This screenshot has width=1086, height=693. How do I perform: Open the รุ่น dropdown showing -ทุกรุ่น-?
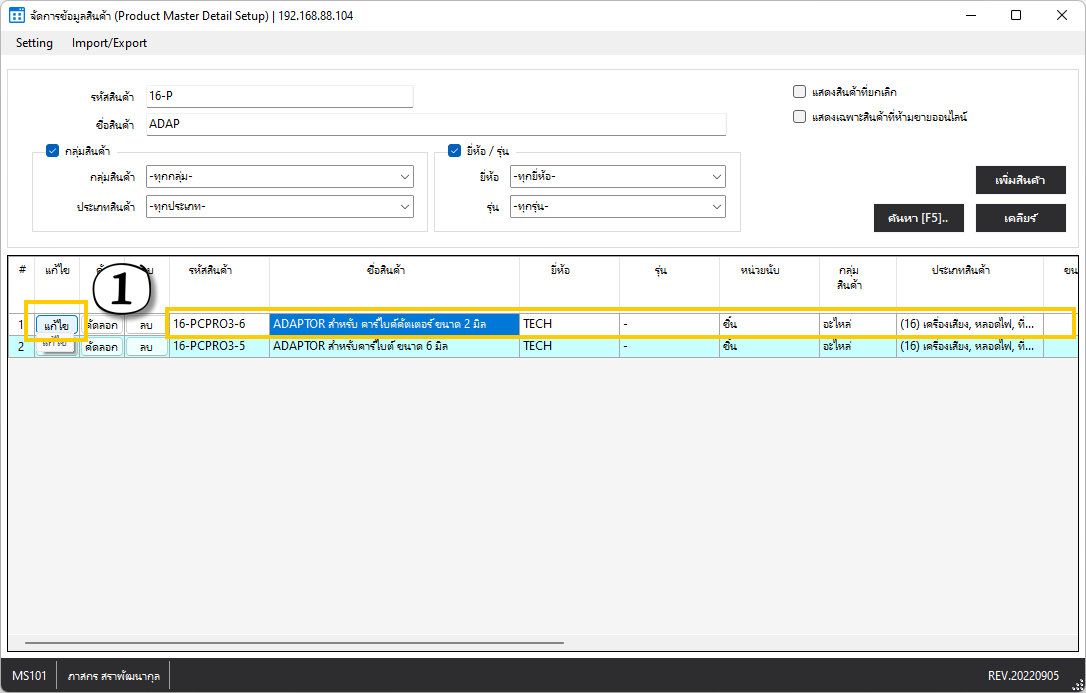coord(617,207)
